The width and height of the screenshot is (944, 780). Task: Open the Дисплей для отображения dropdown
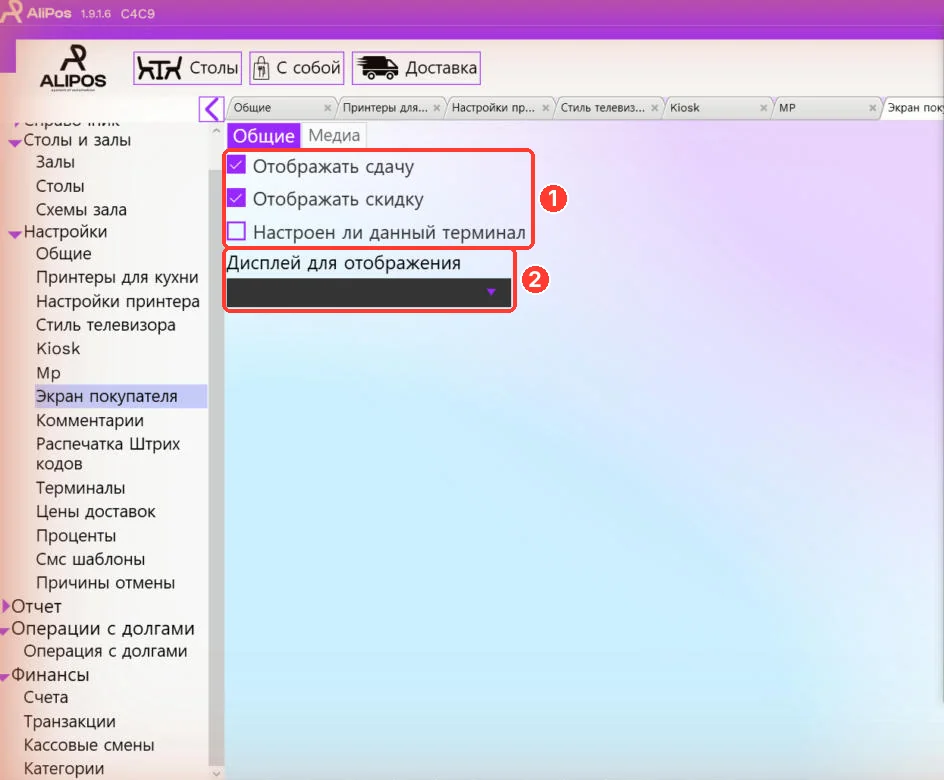point(368,292)
